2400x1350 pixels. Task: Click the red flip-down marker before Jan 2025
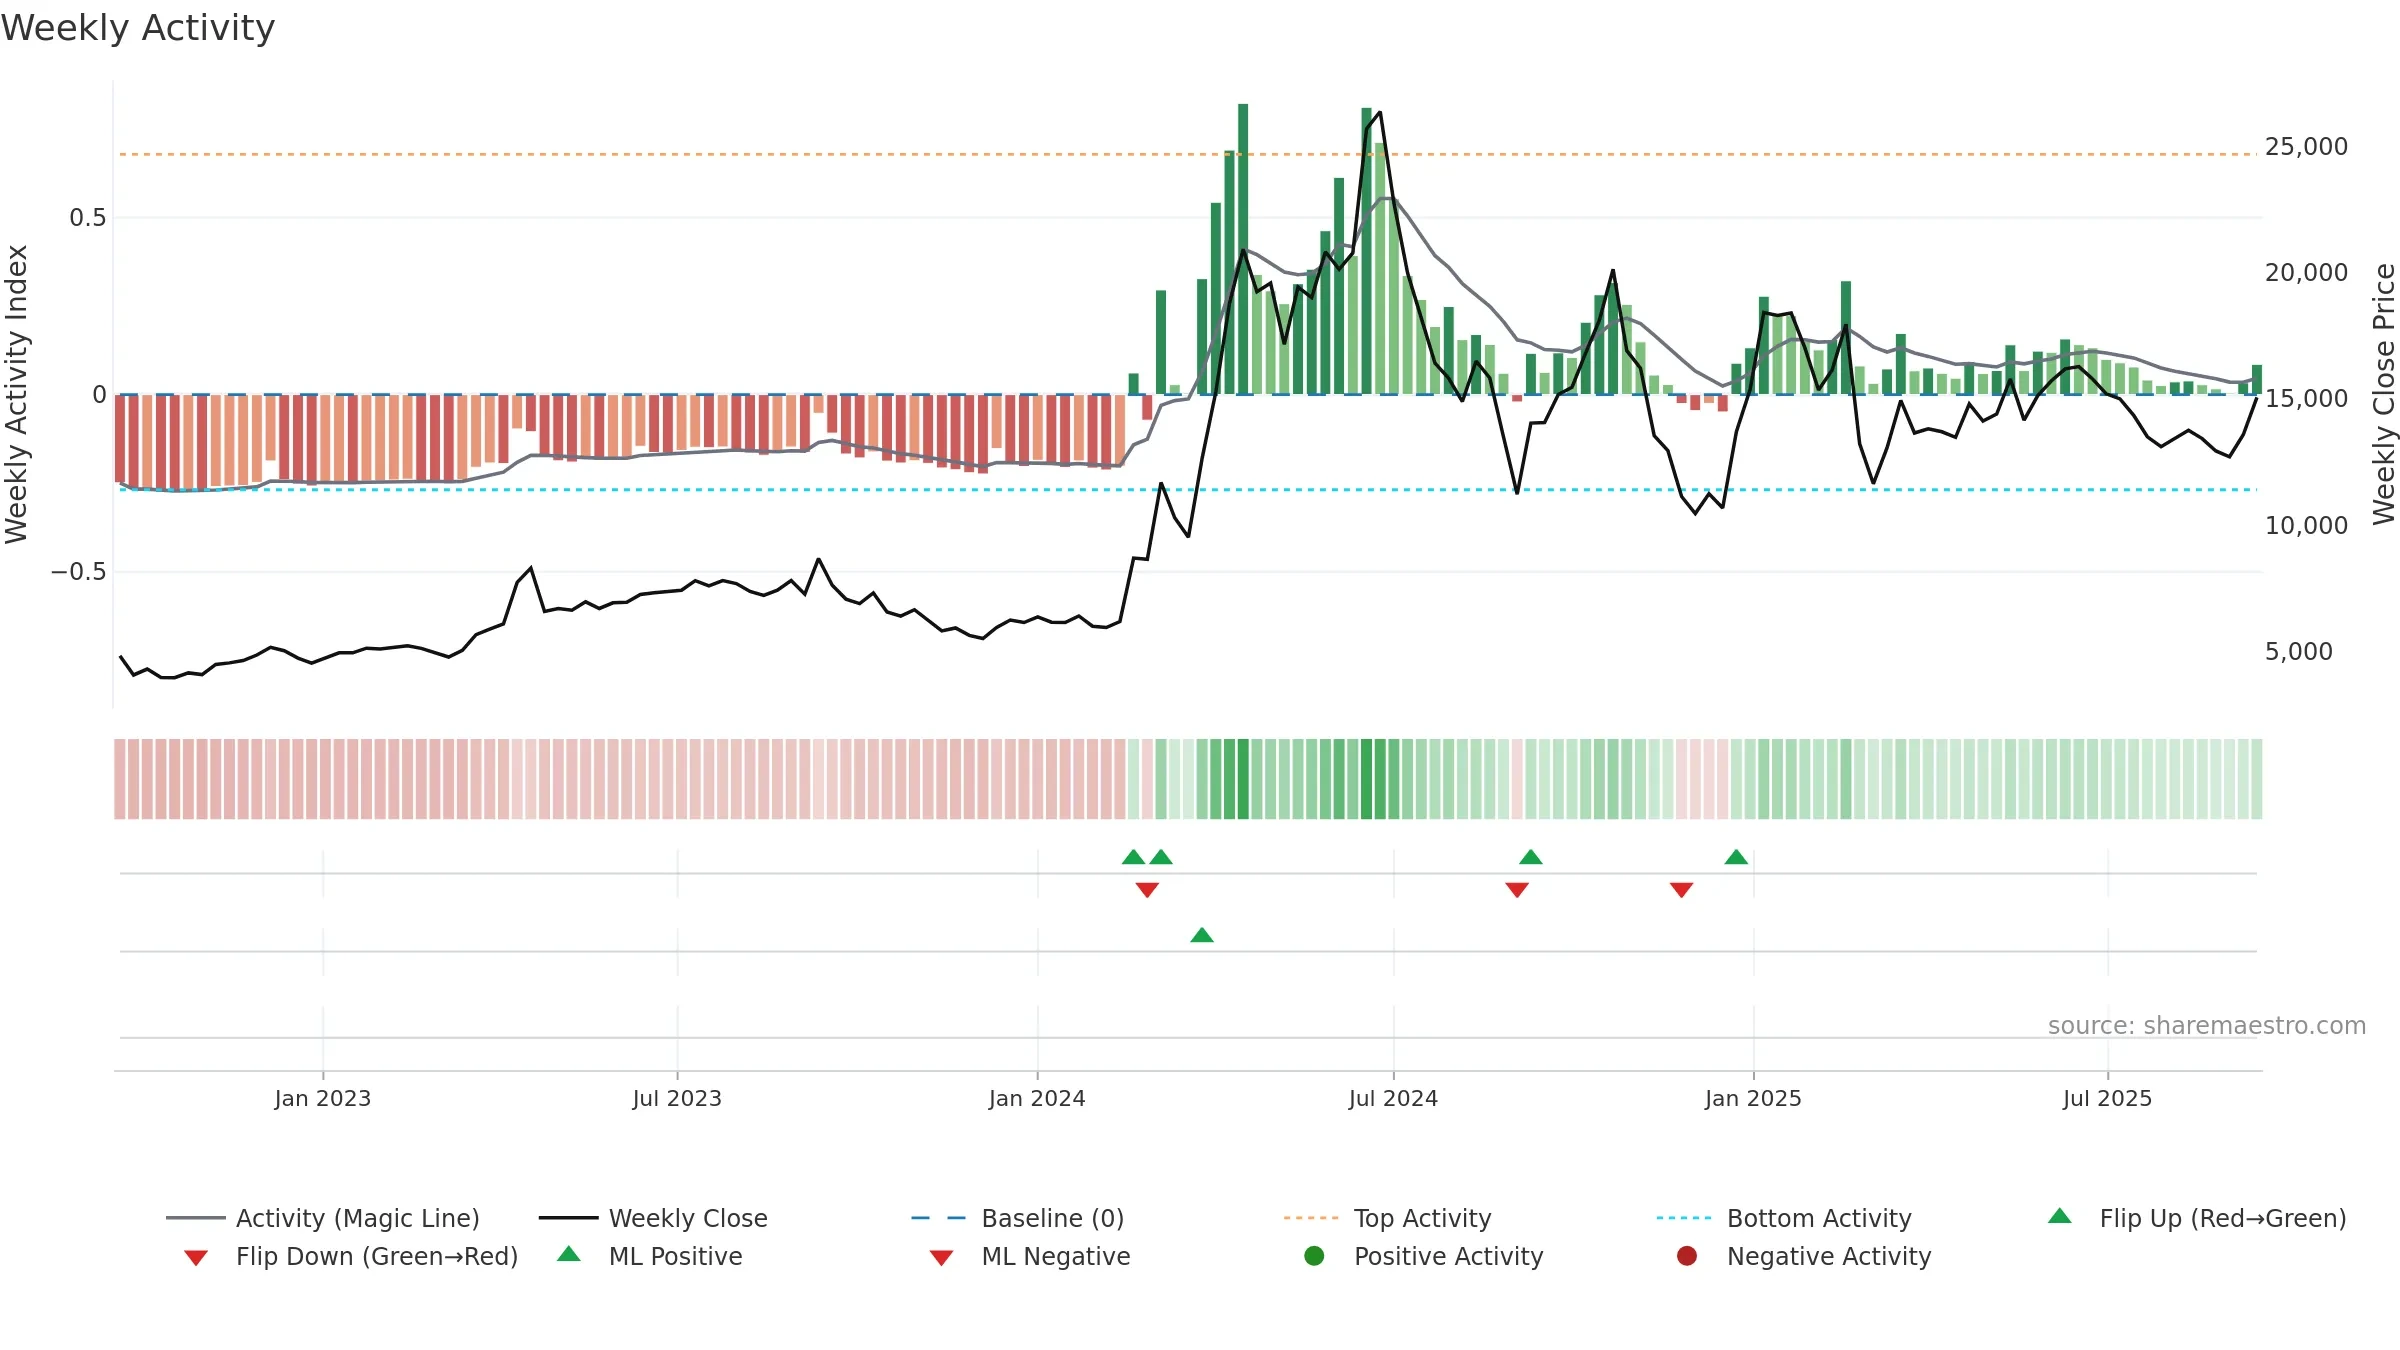(1681, 890)
